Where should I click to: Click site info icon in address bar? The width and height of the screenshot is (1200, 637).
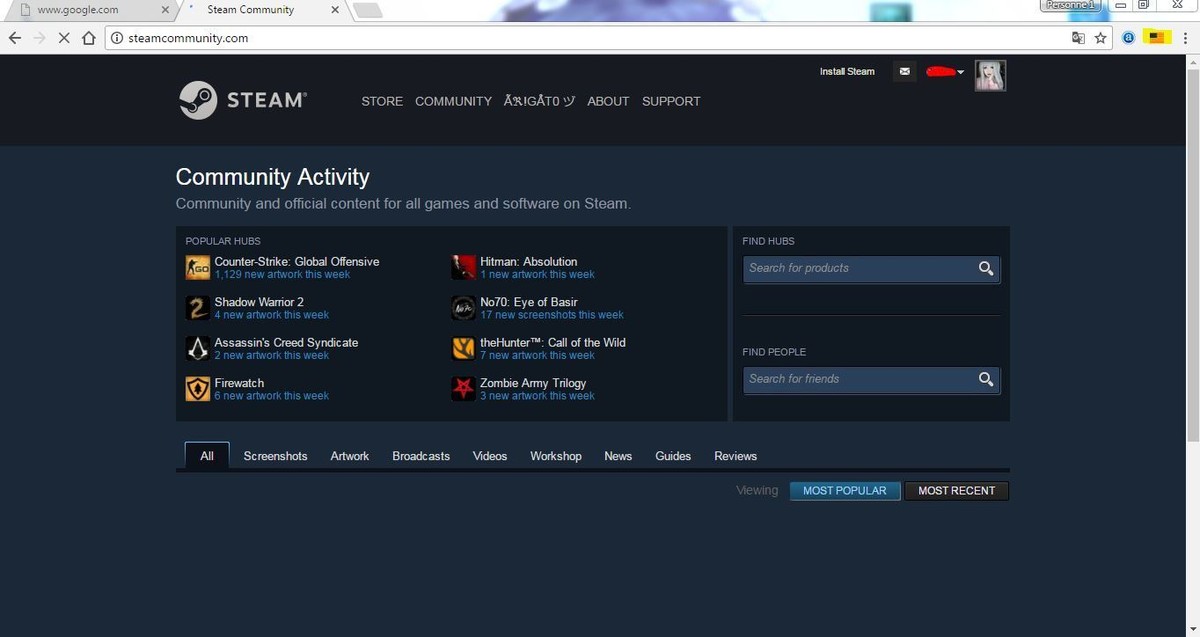point(116,38)
